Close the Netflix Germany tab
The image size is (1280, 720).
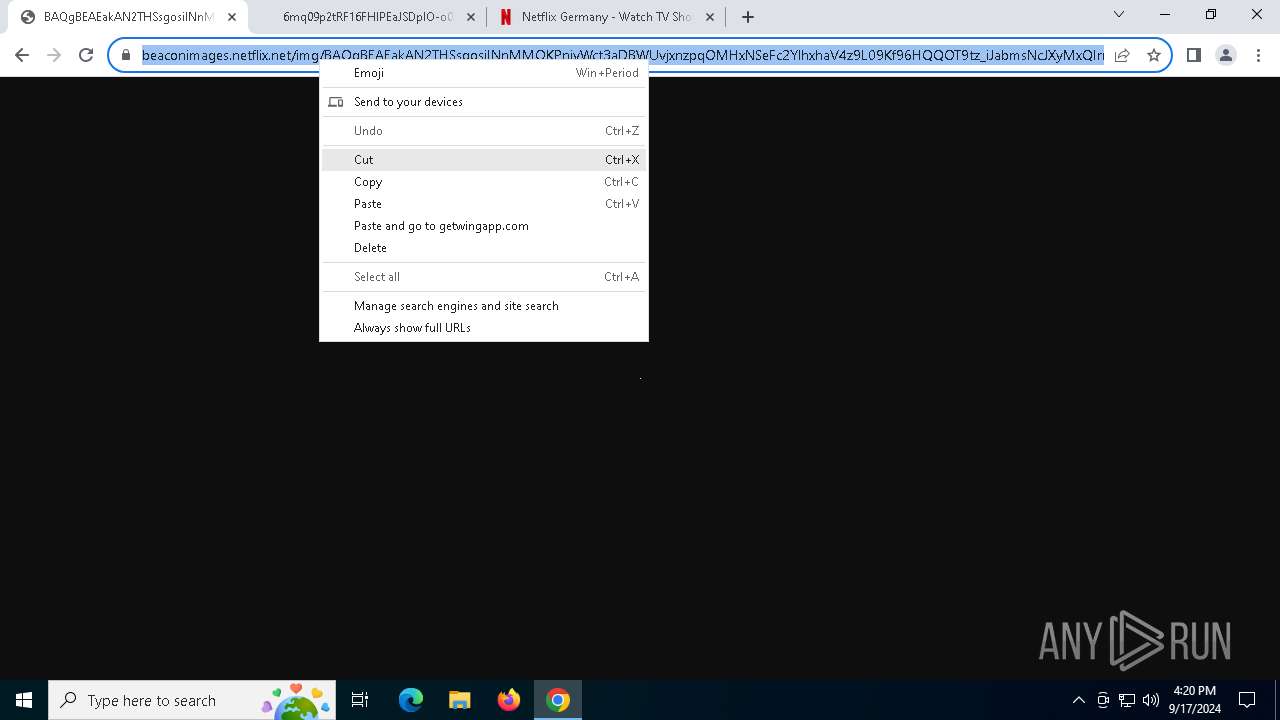710,17
